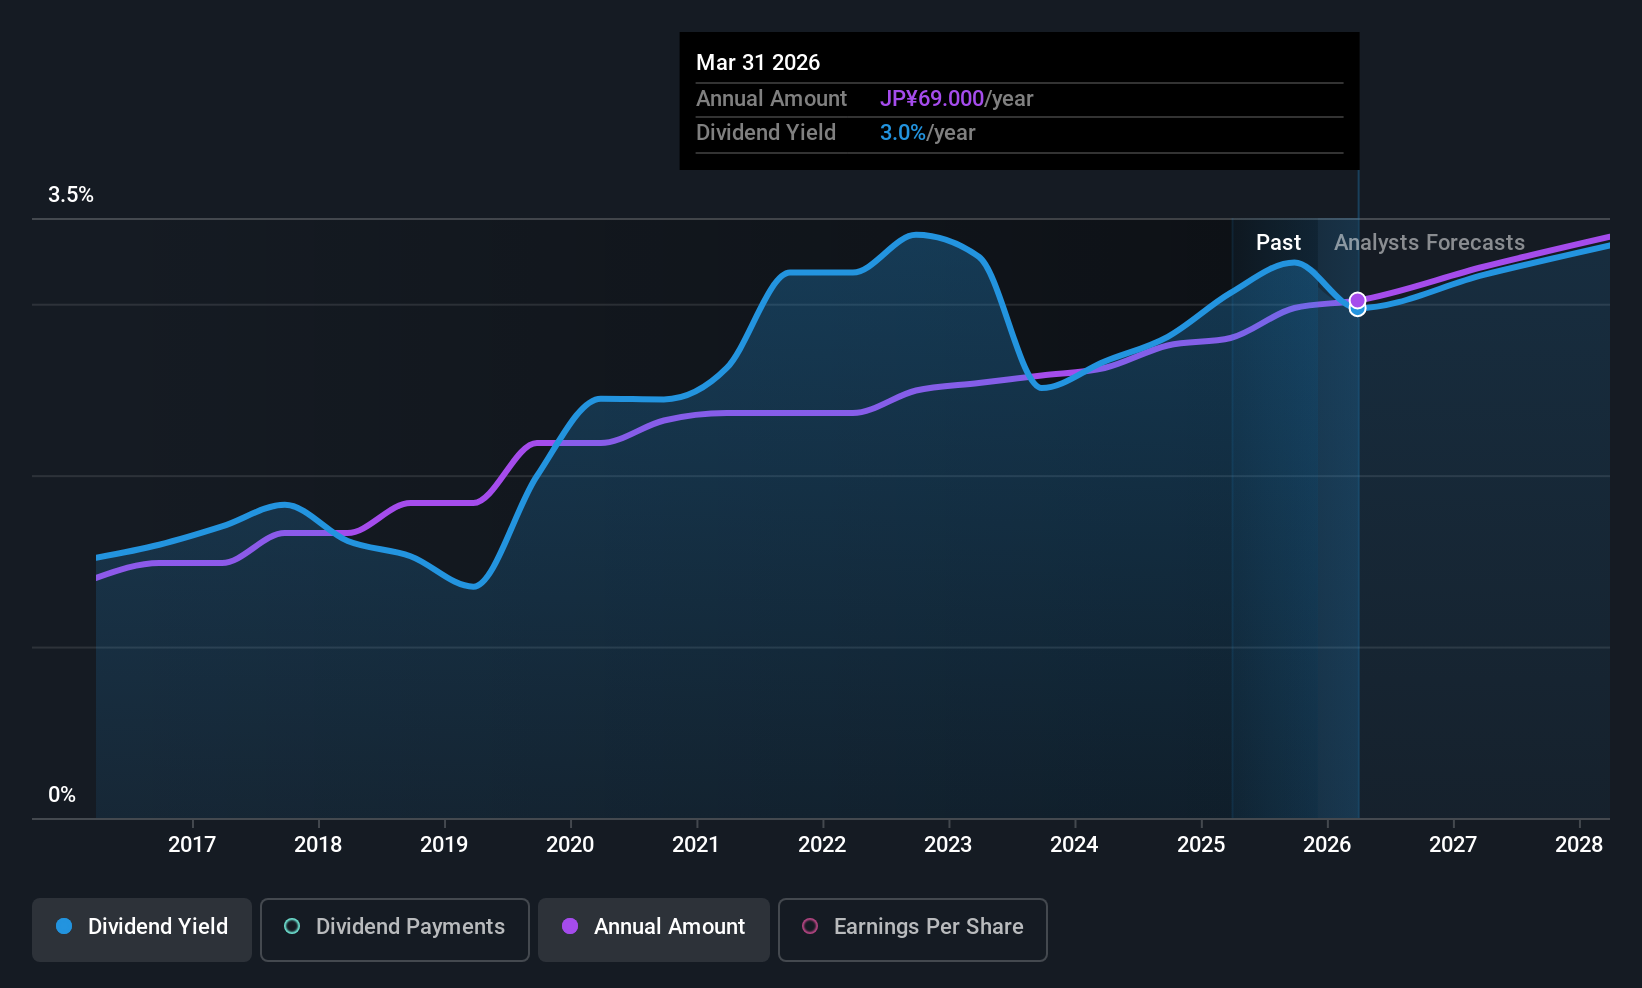Click the 2023 x-axis year label

[948, 845]
